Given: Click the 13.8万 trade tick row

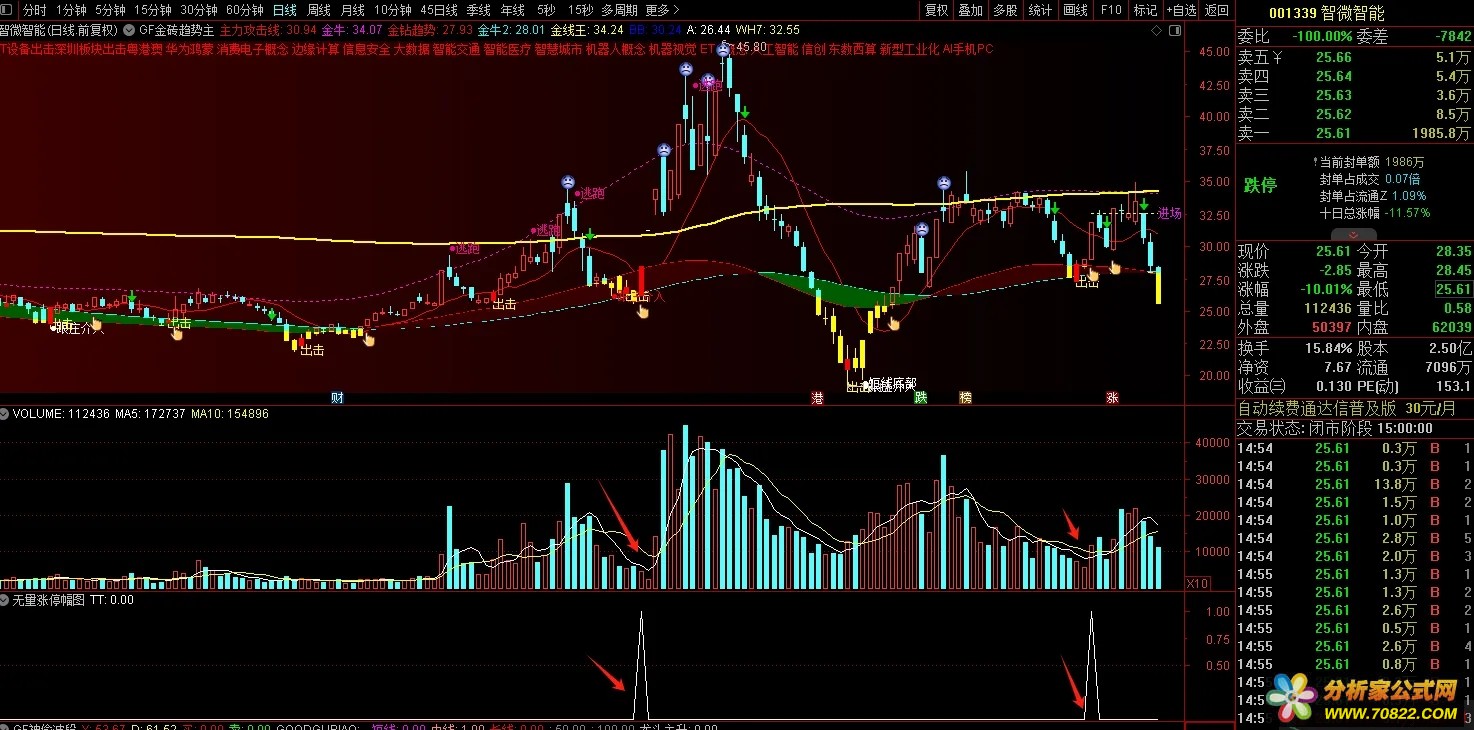Looking at the screenshot, I should 1354,484.
